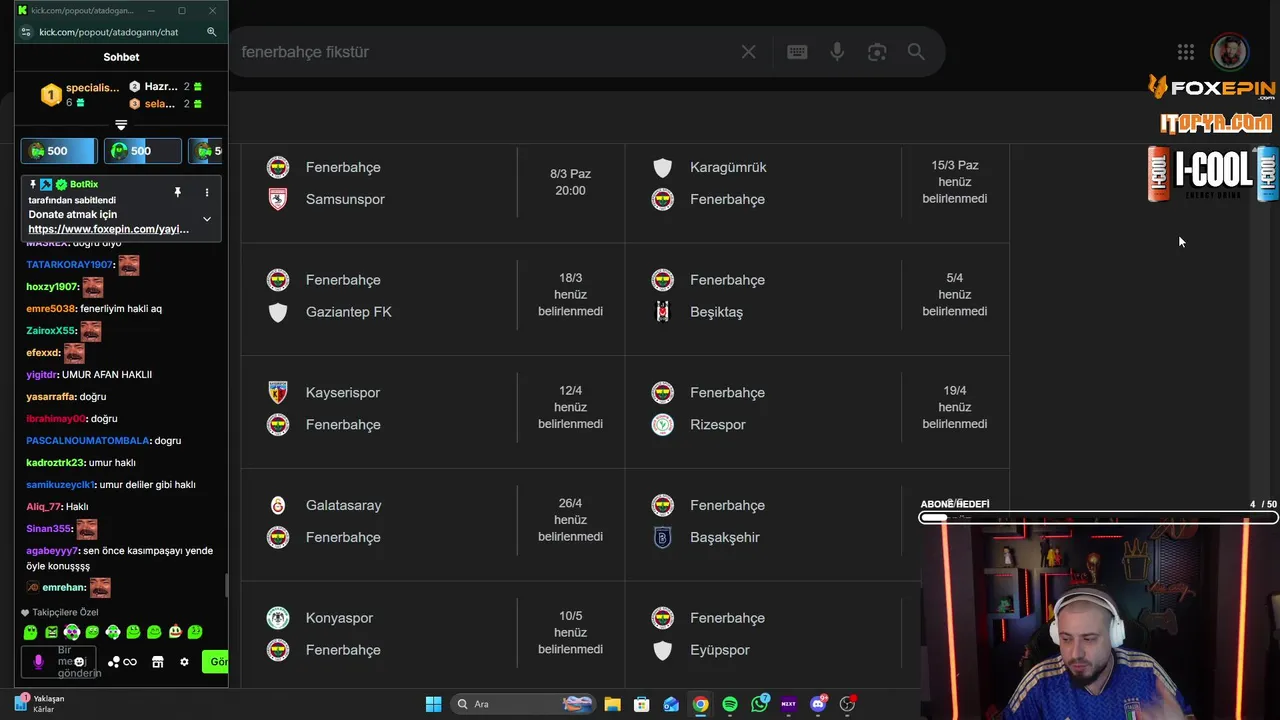Click the taskbar Ara search box

pyautogui.click(x=523, y=704)
